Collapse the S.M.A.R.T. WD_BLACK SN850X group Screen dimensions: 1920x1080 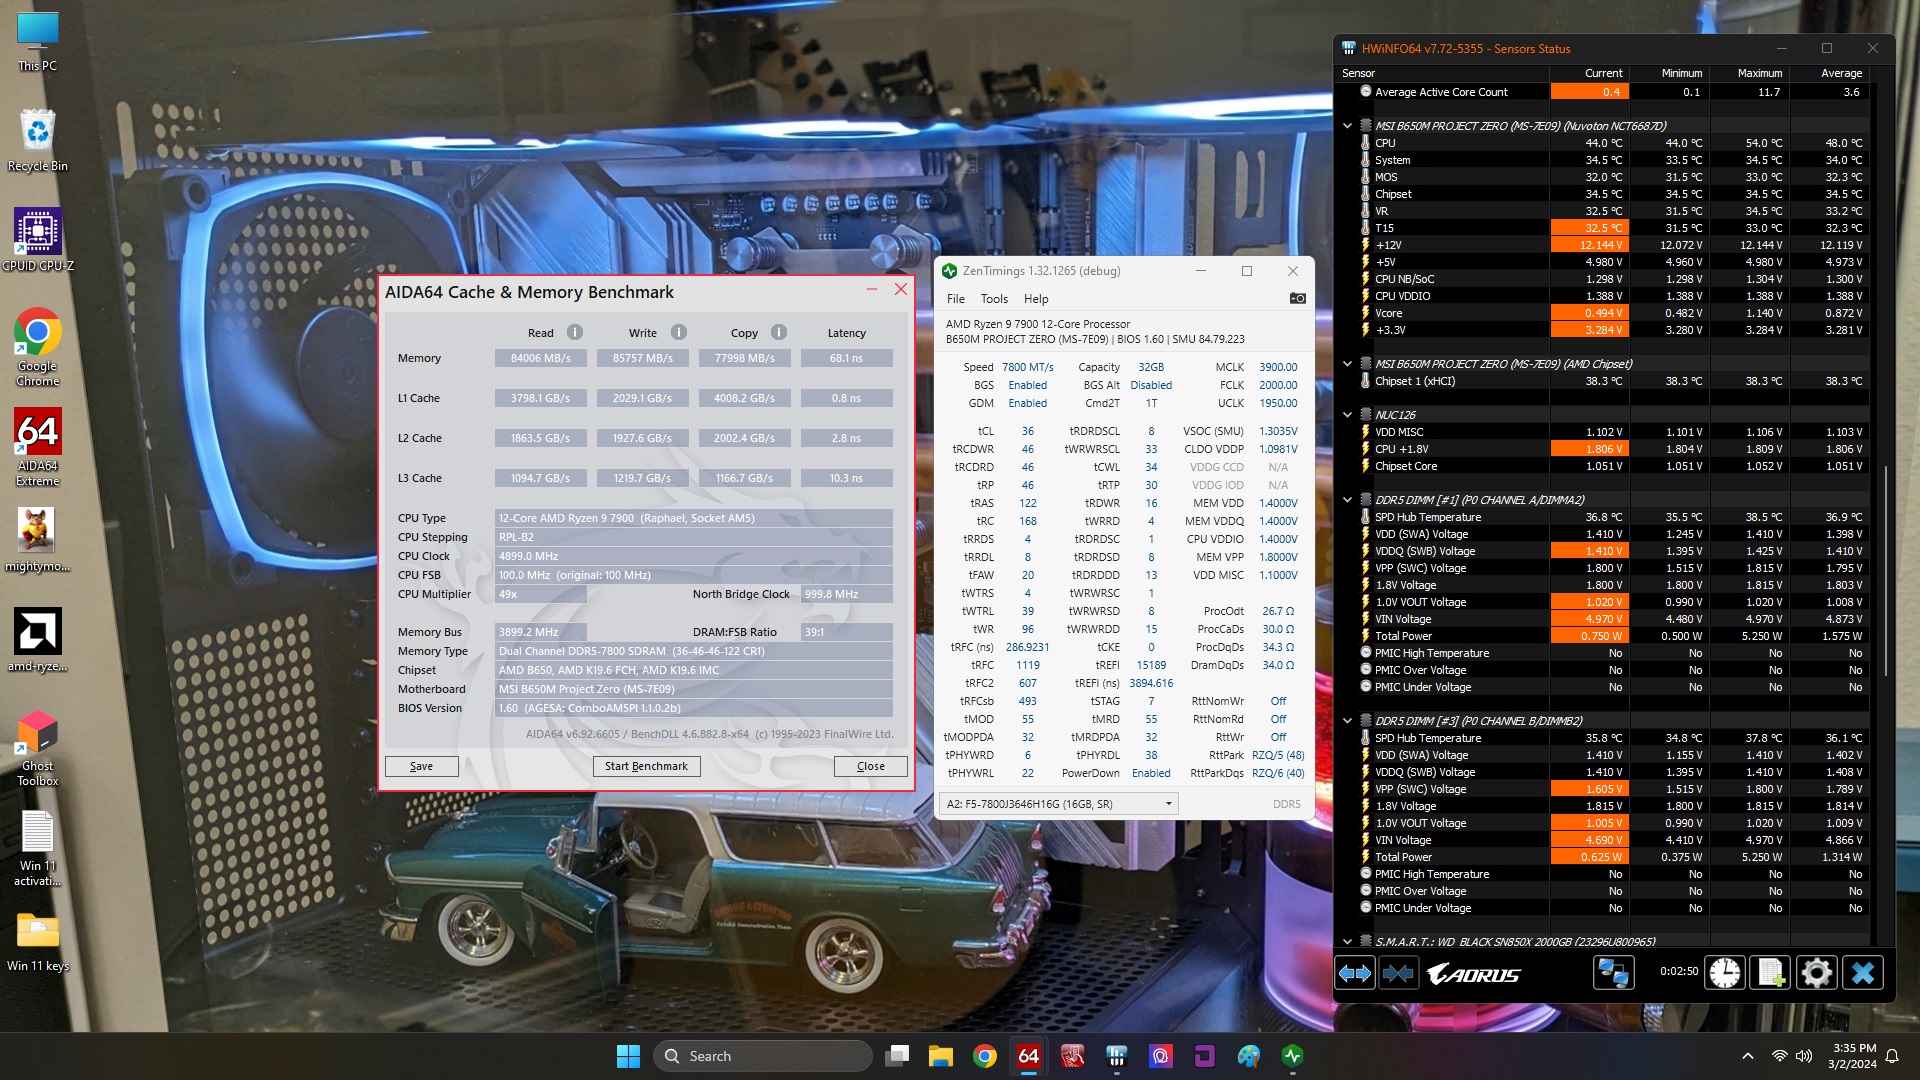(1347, 942)
